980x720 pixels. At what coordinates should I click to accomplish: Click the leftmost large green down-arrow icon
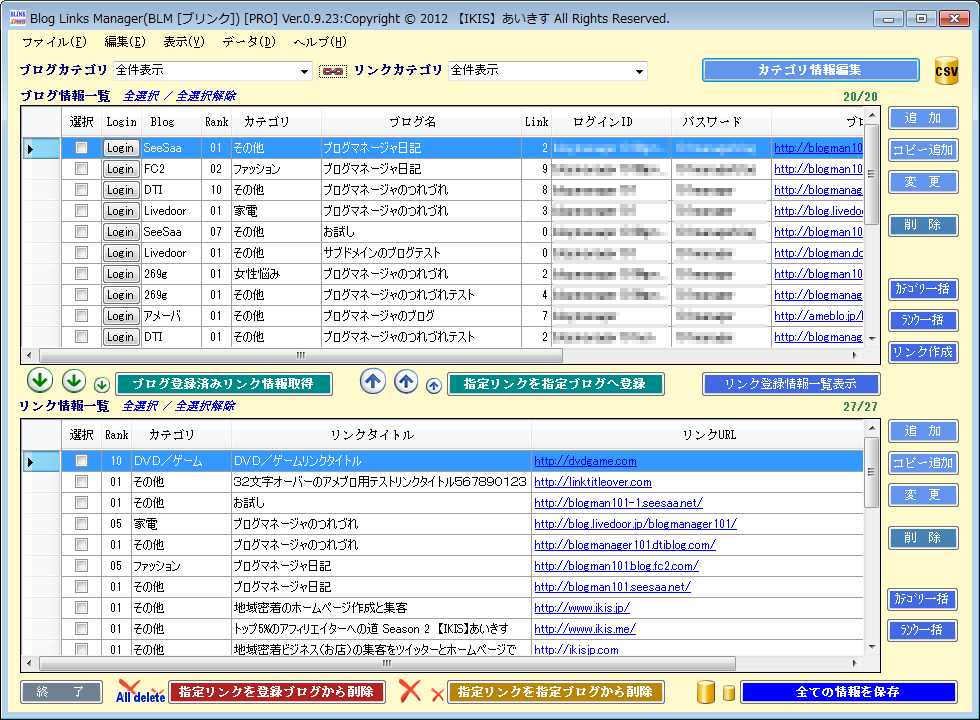(40, 381)
